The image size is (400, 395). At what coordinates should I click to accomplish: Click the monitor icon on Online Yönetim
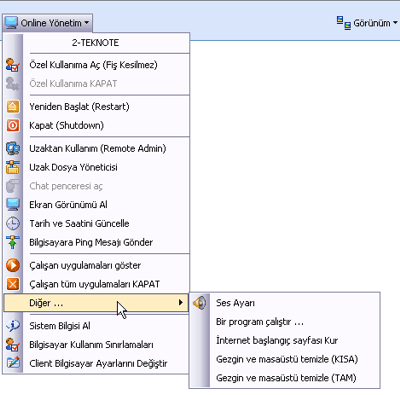11,23
